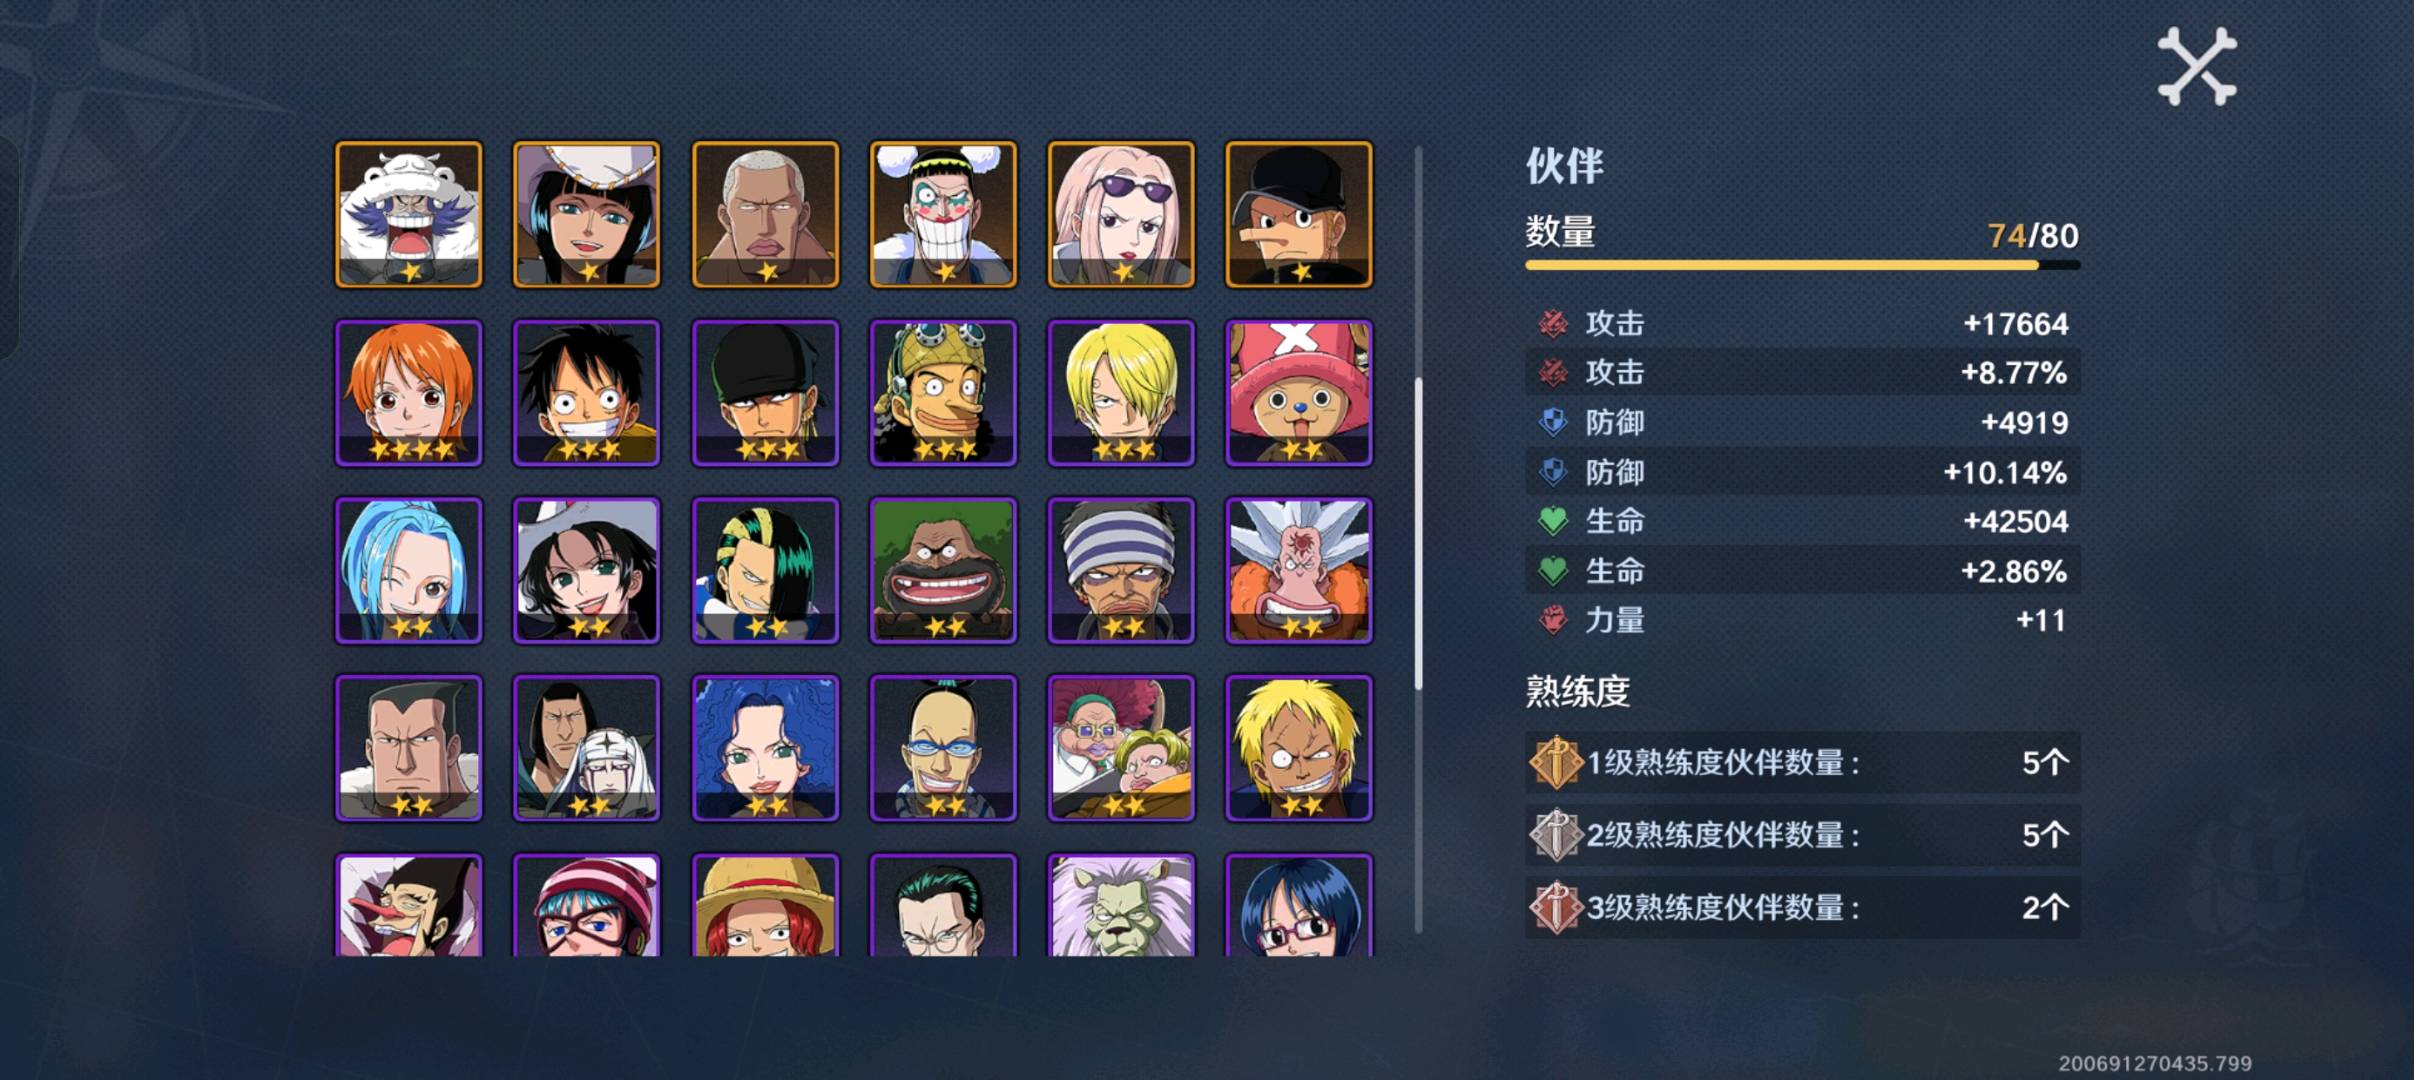Click the level 1 proficiency badge icon

click(1555, 762)
